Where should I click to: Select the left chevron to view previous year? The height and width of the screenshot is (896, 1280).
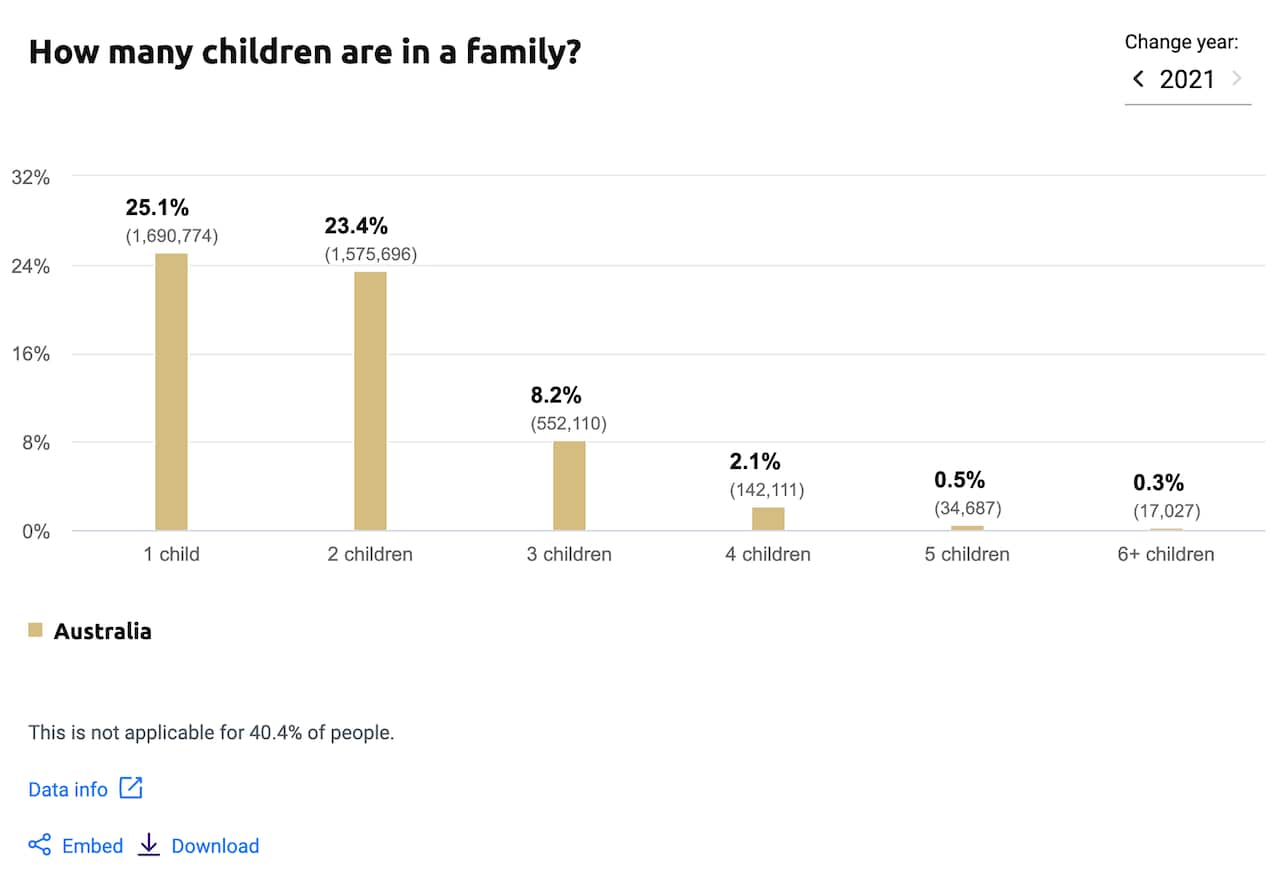1138,78
